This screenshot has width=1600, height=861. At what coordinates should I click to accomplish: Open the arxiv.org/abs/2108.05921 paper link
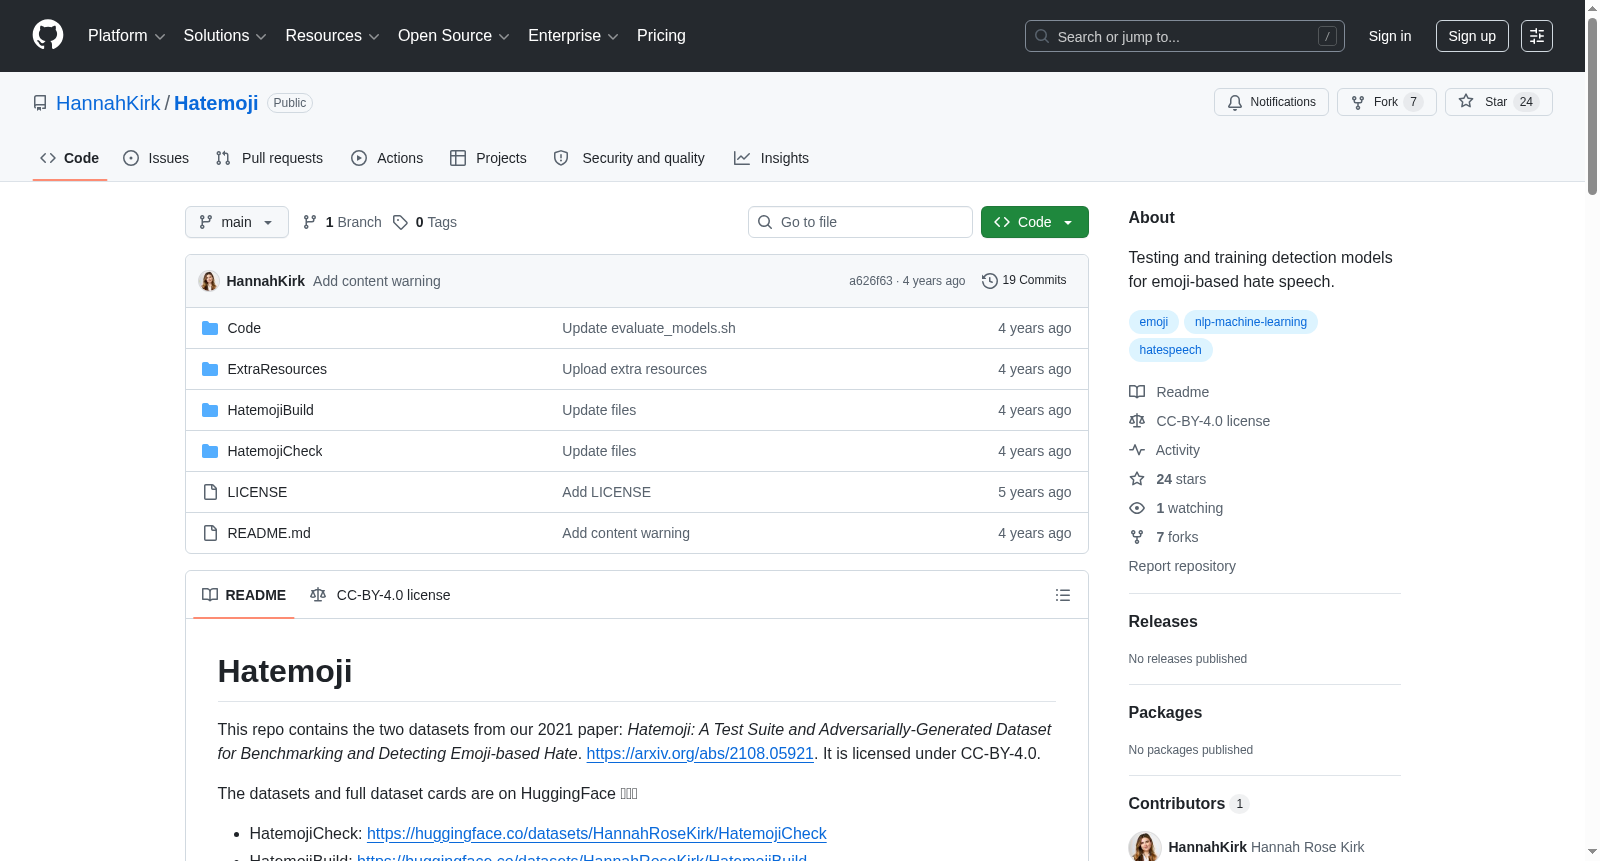[x=700, y=754]
